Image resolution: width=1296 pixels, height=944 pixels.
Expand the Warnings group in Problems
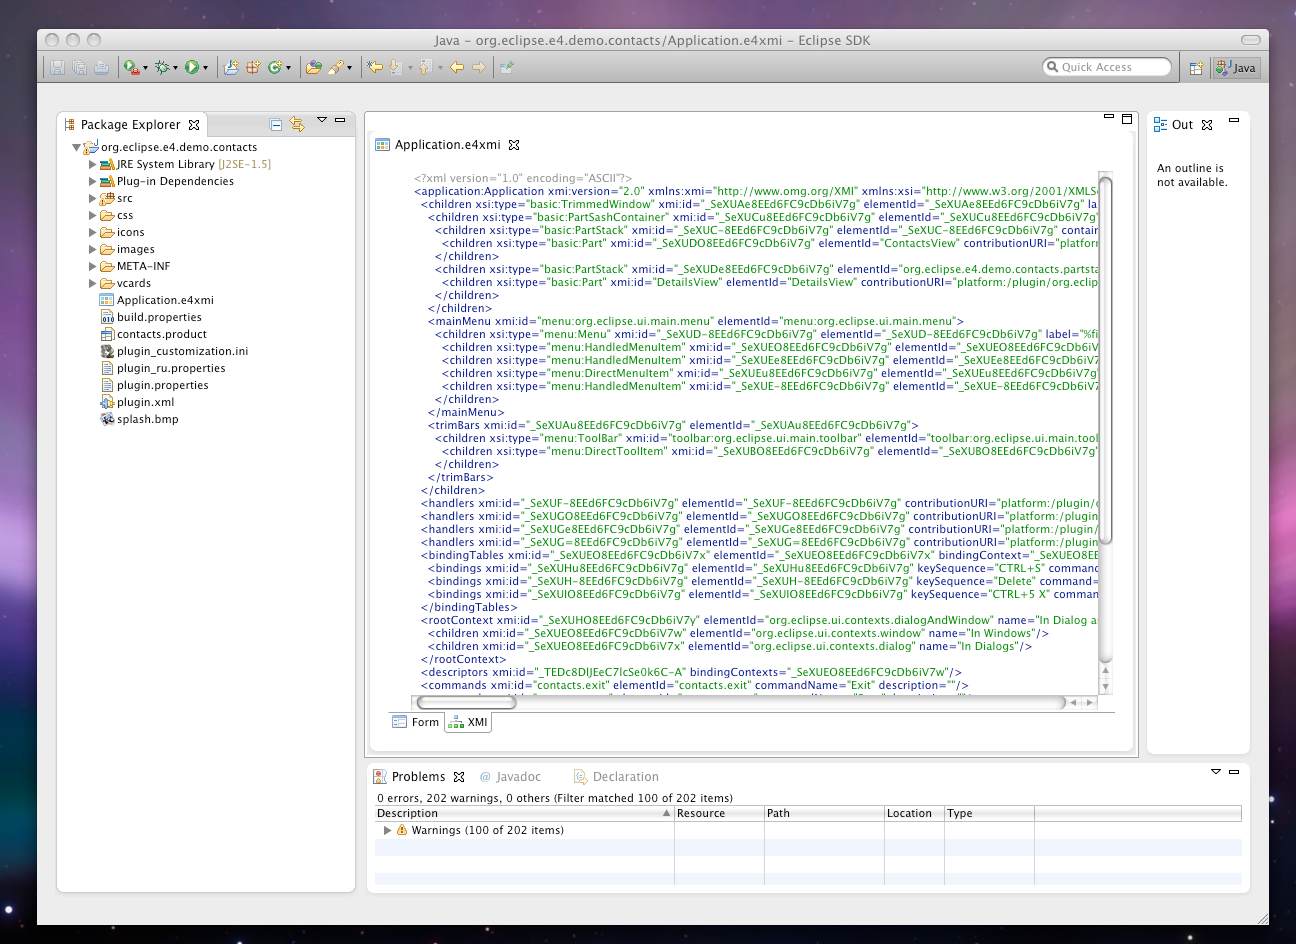click(x=387, y=830)
